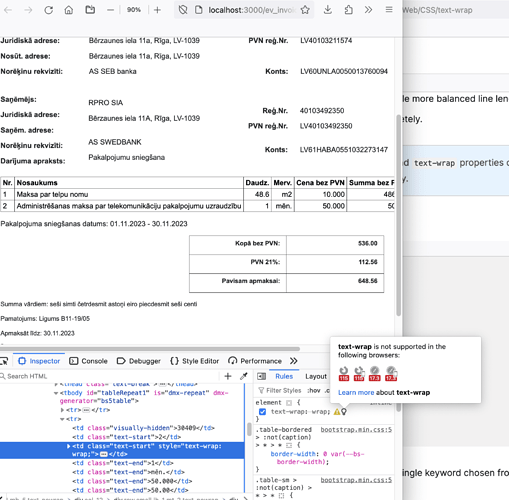Switch to the Console tab

(x=88, y=361)
